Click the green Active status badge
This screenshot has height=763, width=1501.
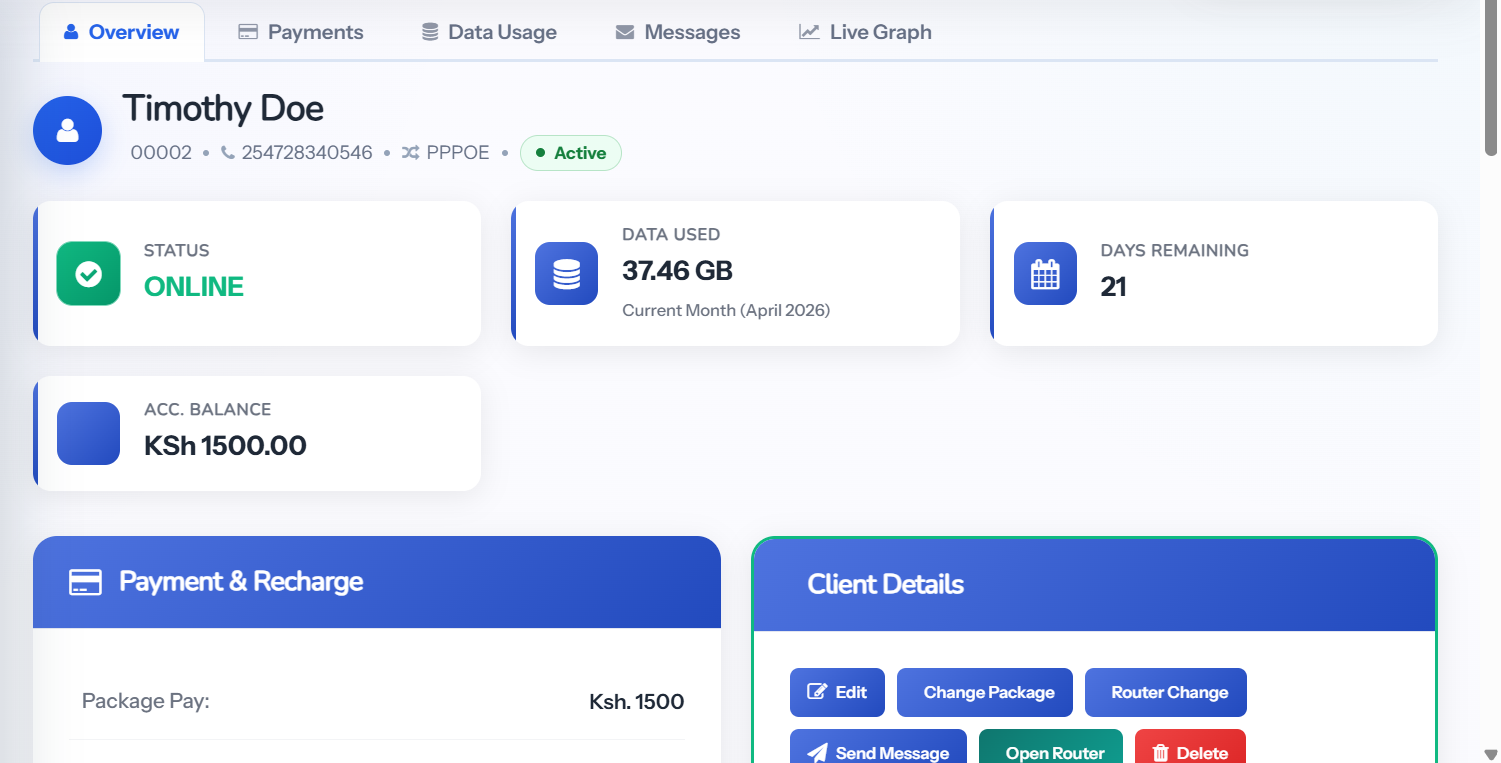(x=571, y=153)
